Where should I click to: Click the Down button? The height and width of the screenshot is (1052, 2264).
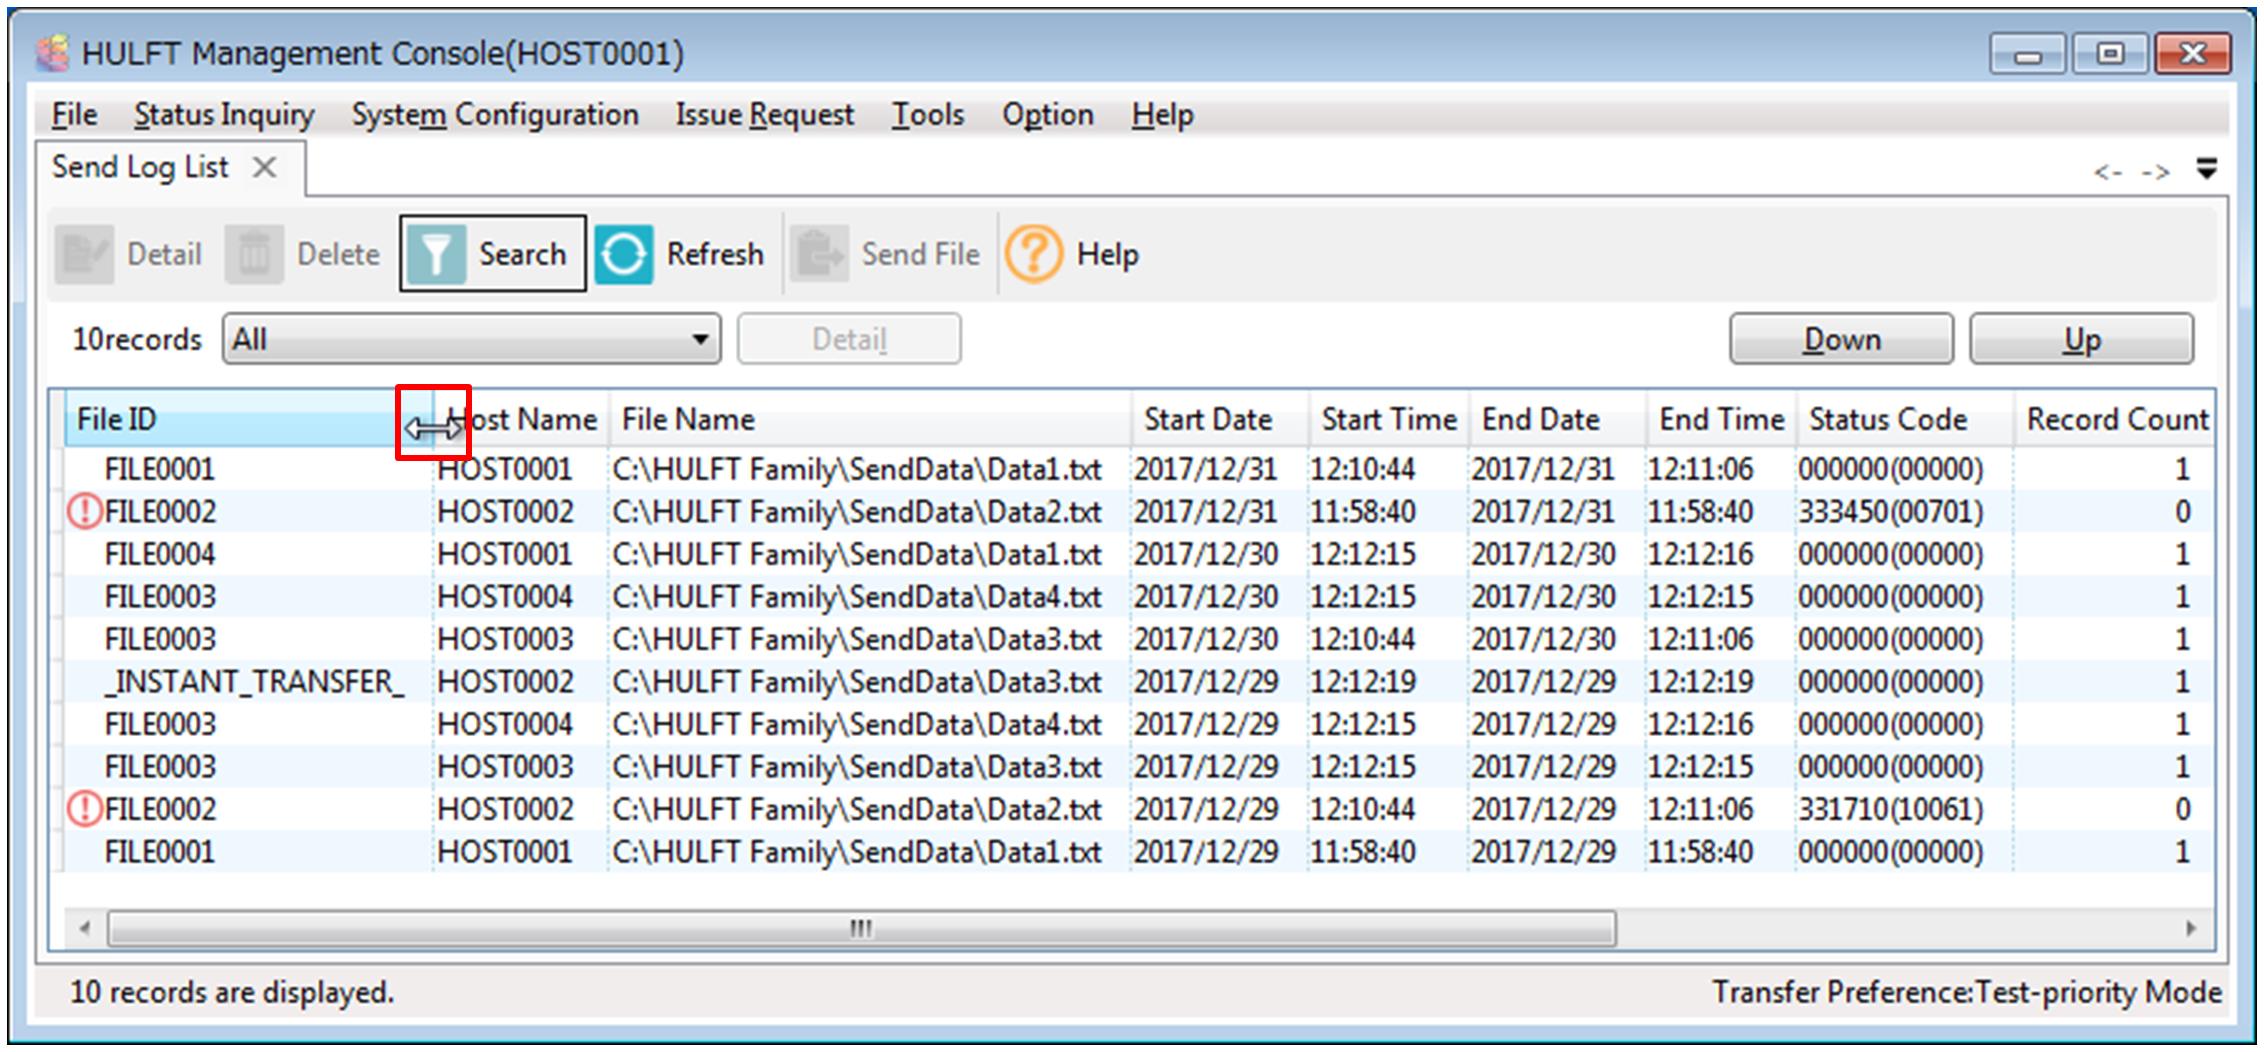[x=1841, y=339]
